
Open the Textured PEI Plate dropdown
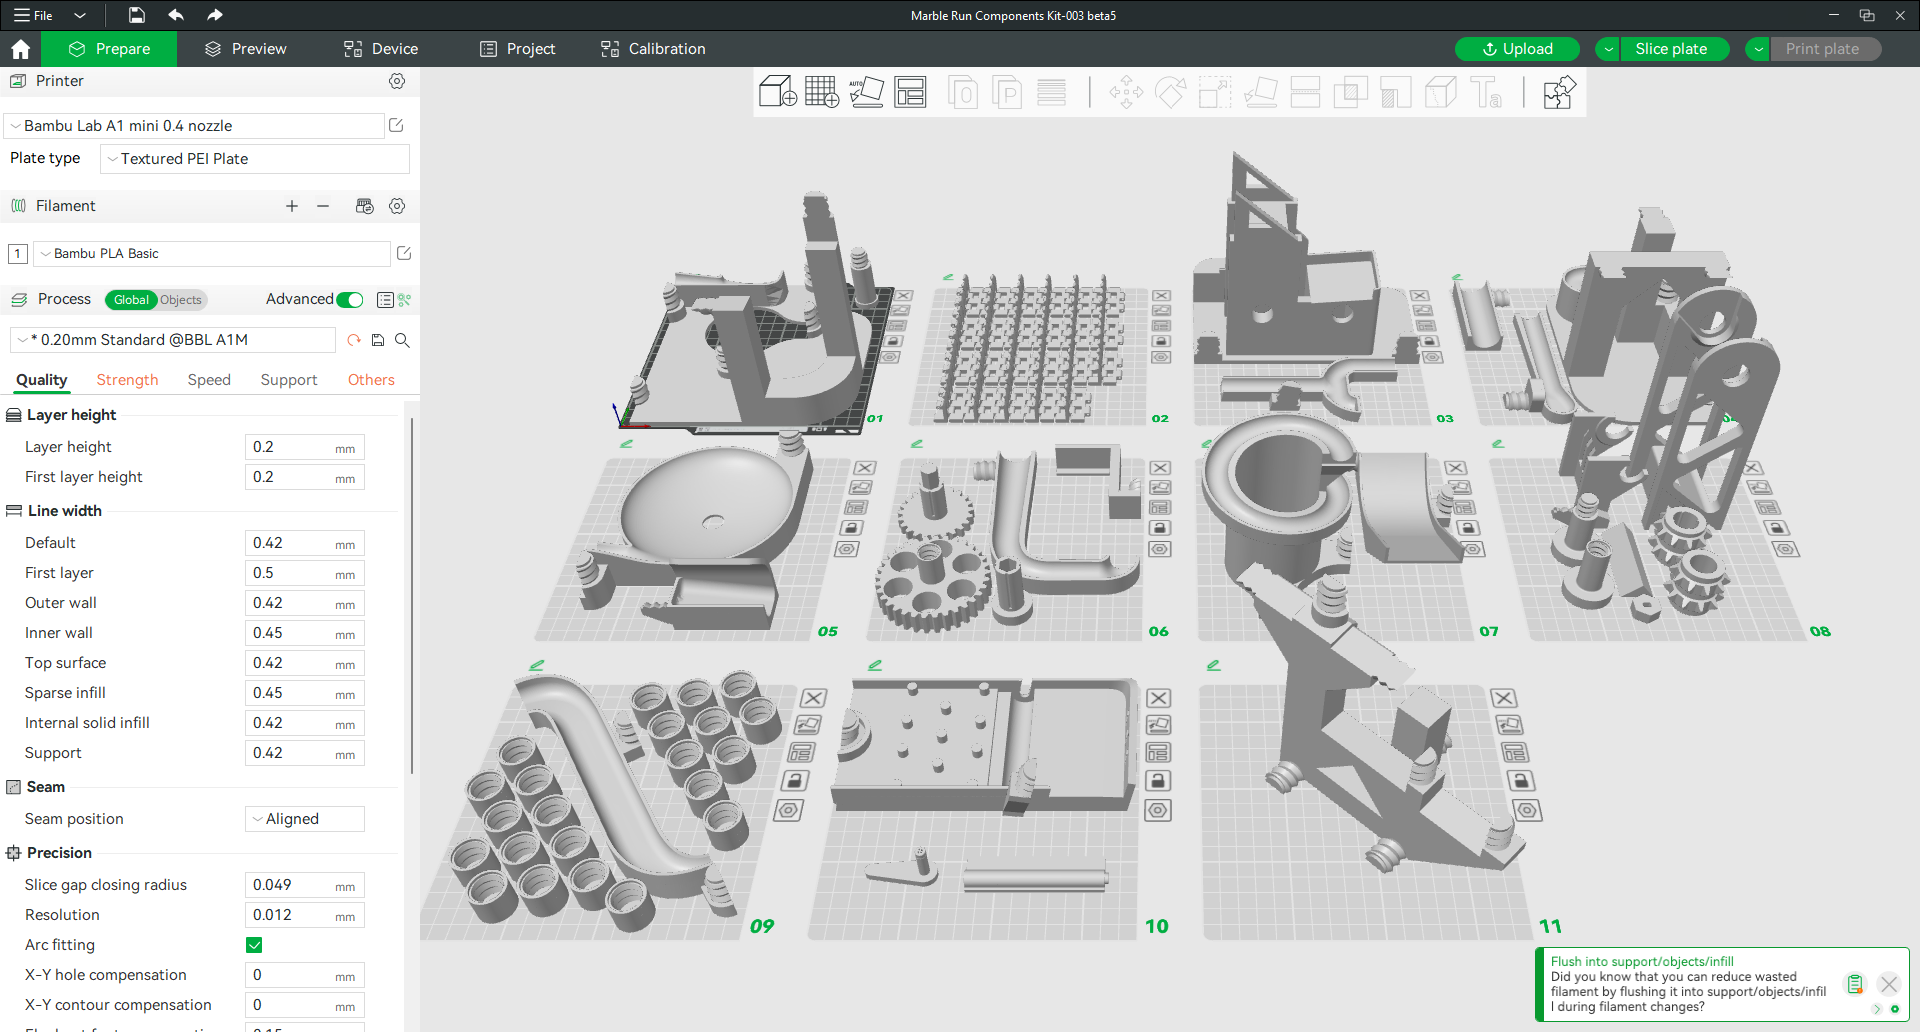pos(254,158)
